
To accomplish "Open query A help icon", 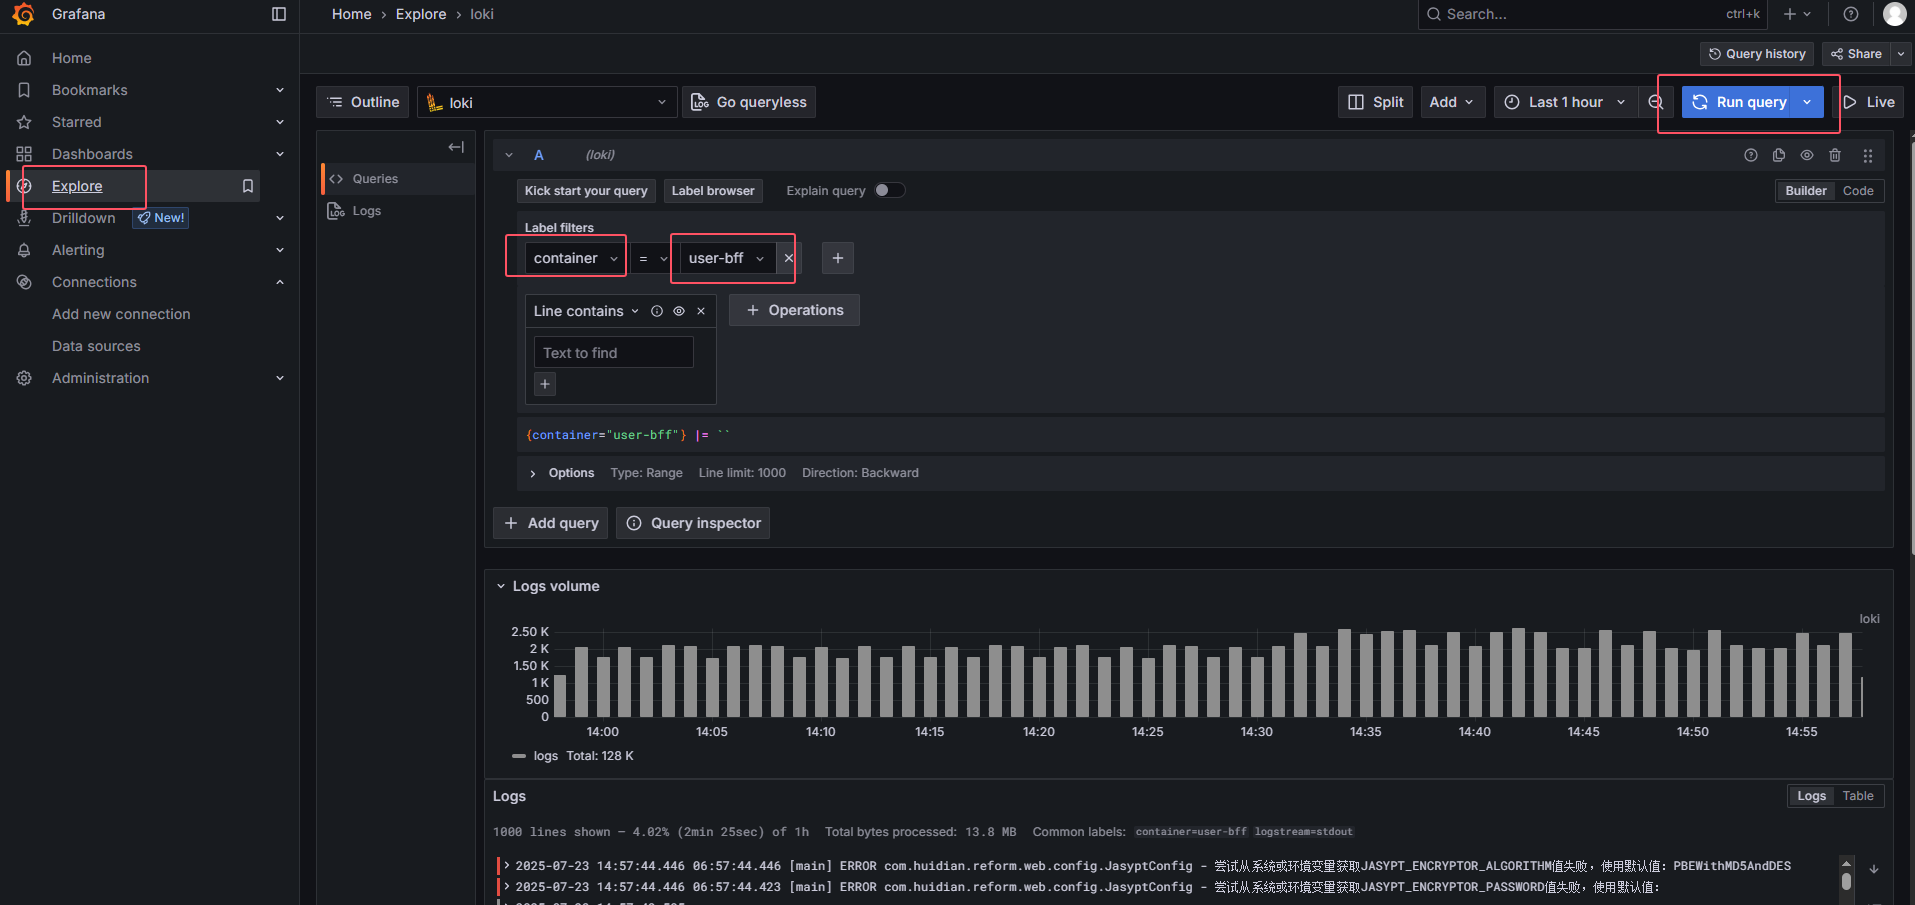I will coord(1751,155).
